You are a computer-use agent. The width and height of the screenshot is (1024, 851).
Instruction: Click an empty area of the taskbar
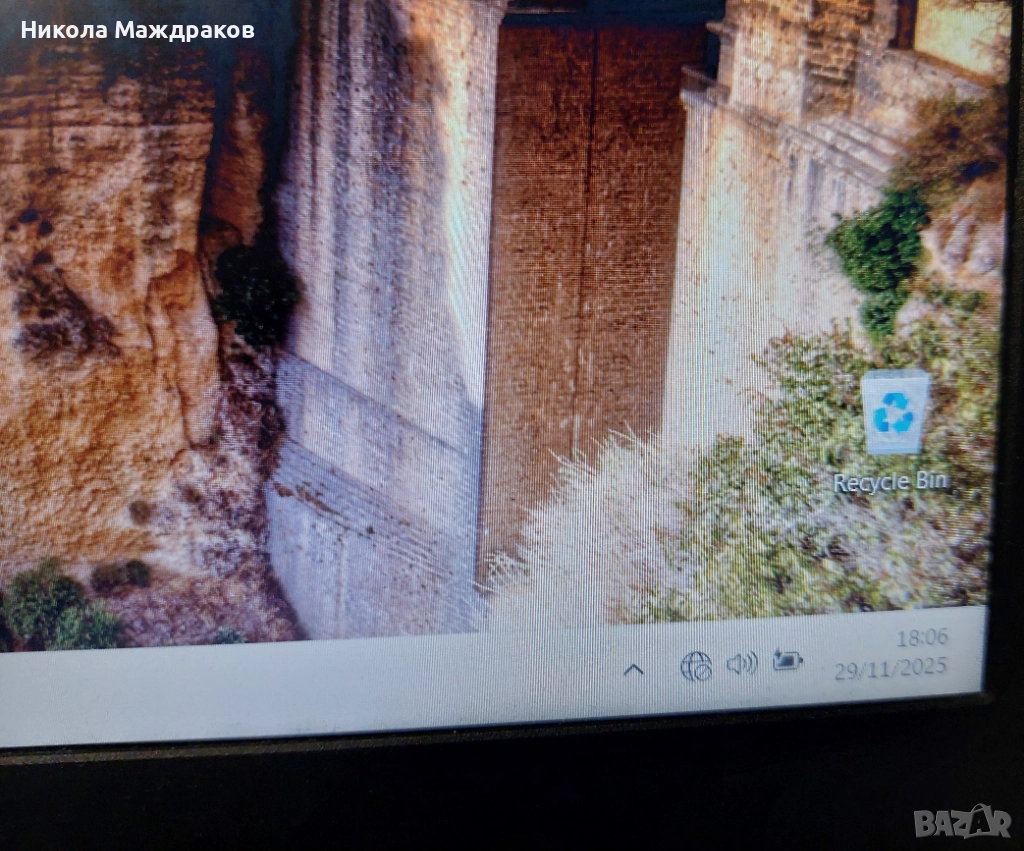300,690
